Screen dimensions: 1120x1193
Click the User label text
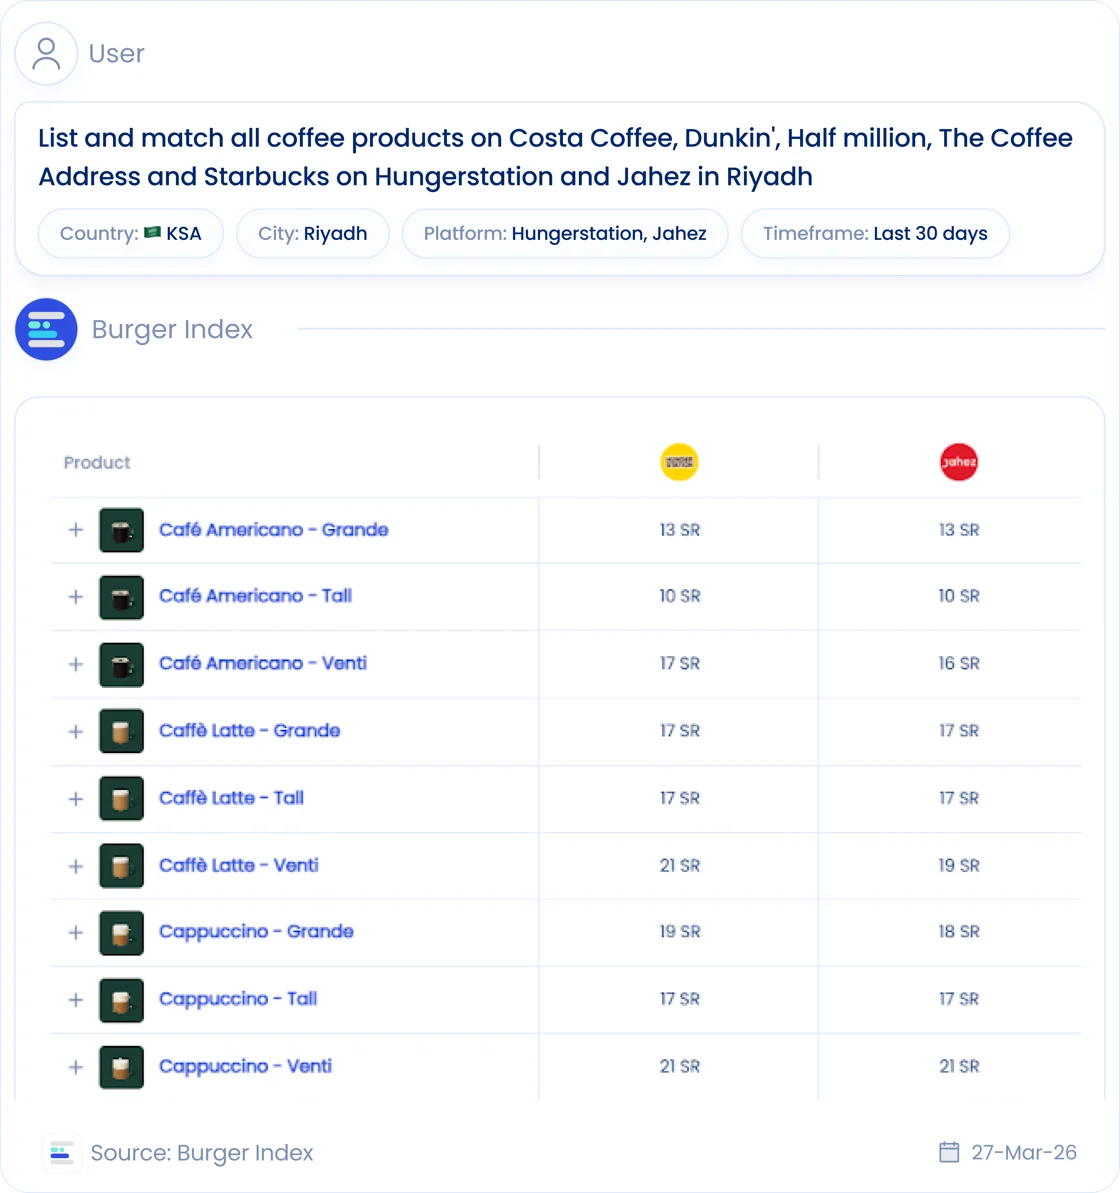click(x=116, y=53)
